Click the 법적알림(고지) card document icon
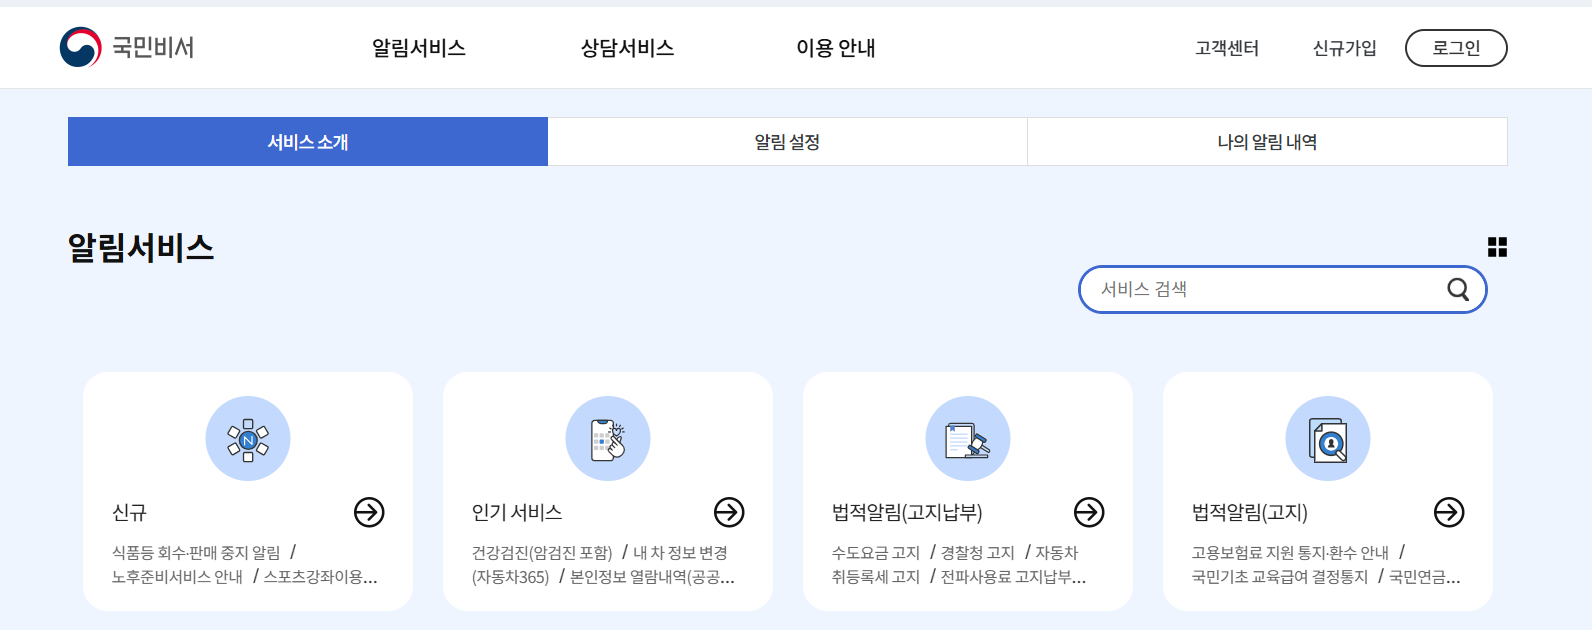Screen dimensions: 1592x630 [x=1328, y=439]
